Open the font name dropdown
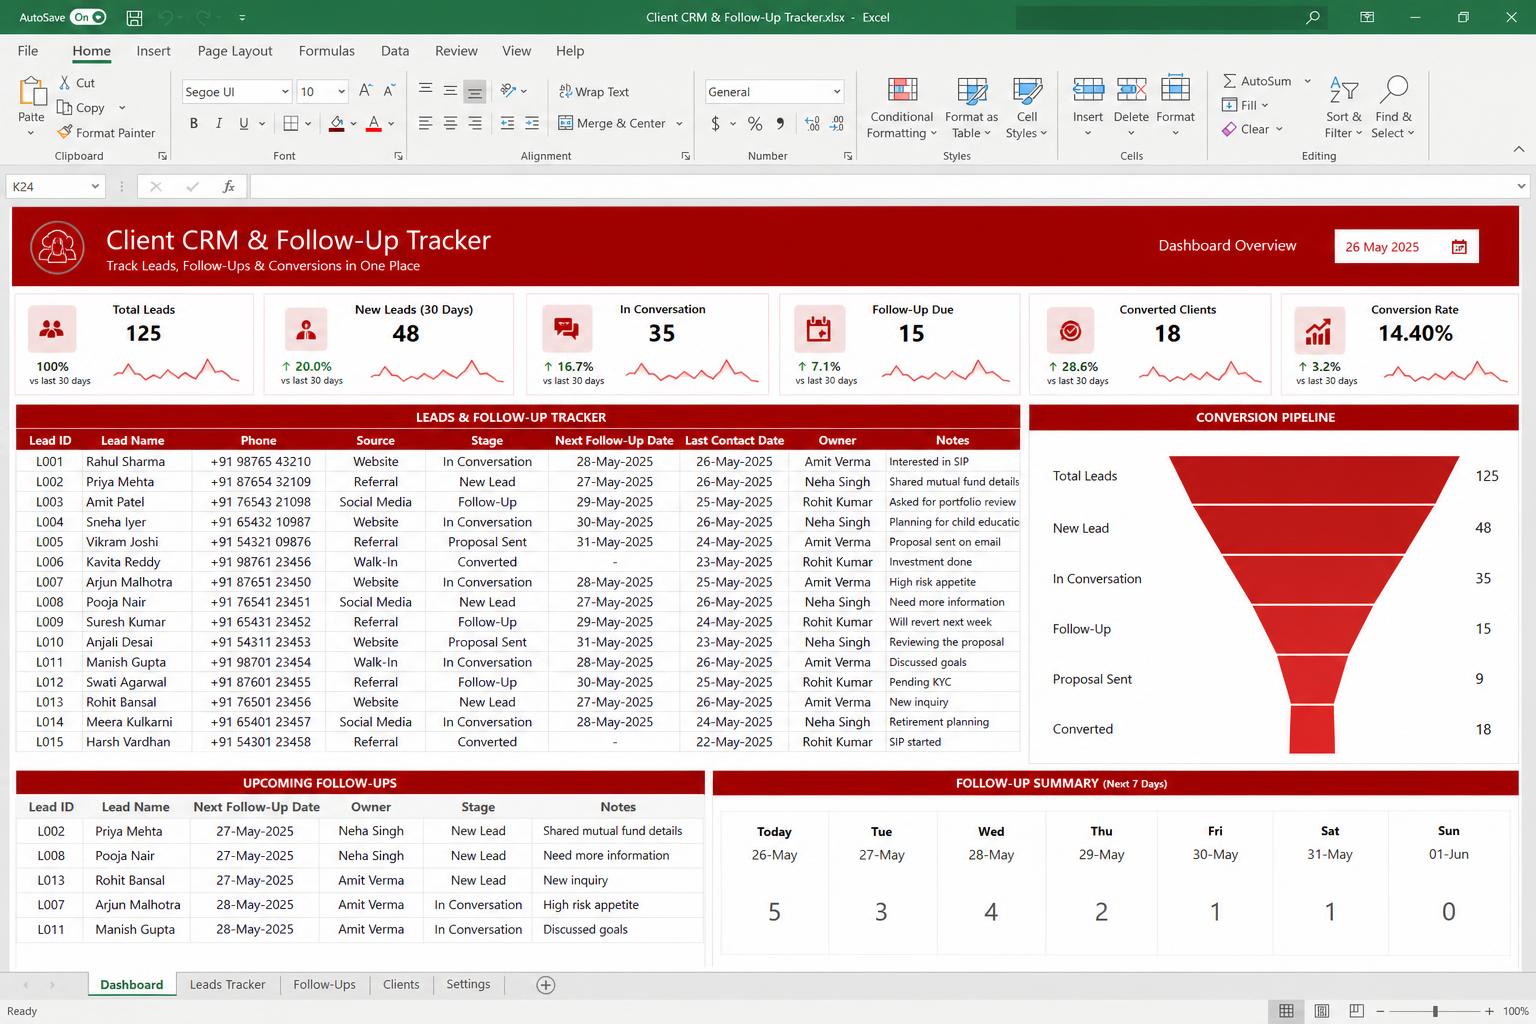This screenshot has height=1024, width=1536. tap(285, 92)
